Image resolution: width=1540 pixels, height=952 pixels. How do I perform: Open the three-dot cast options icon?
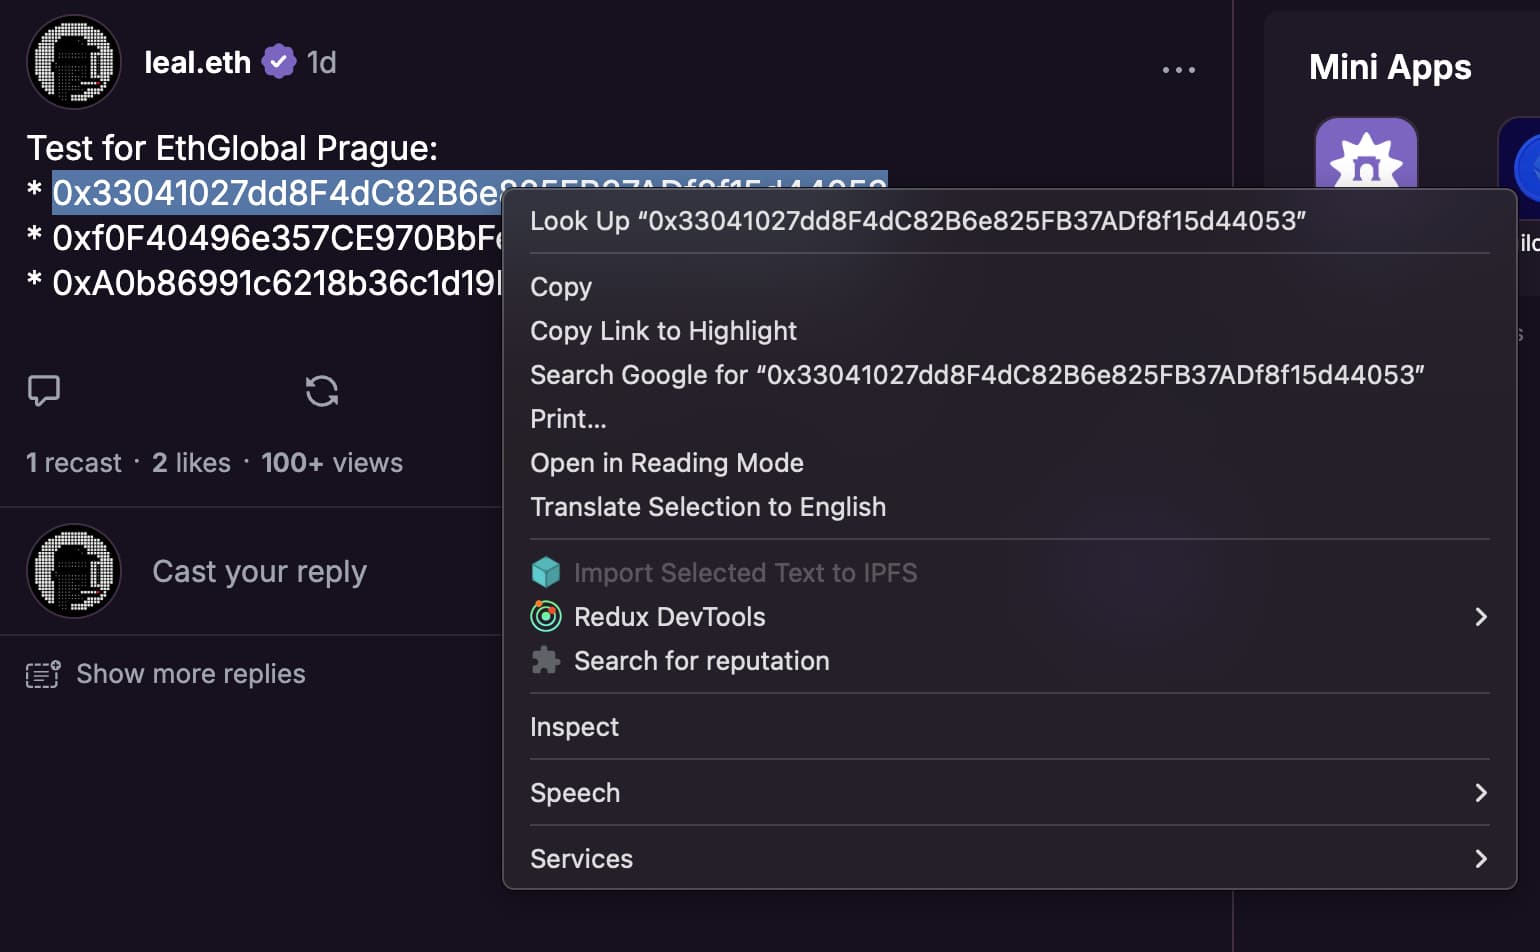click(x=1179, y=69)
